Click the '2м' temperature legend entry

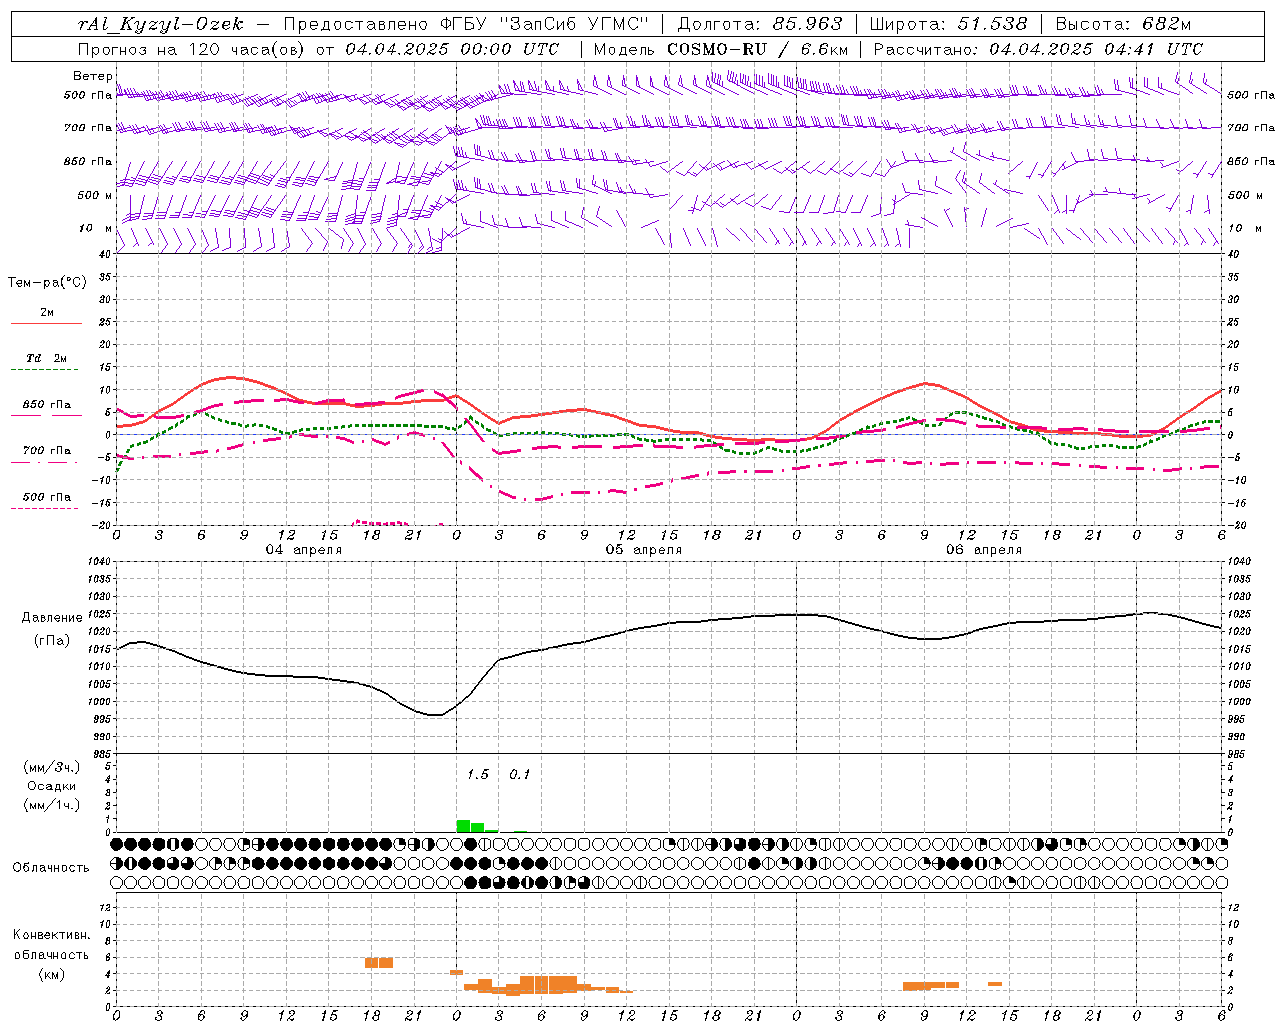(47, 312)
